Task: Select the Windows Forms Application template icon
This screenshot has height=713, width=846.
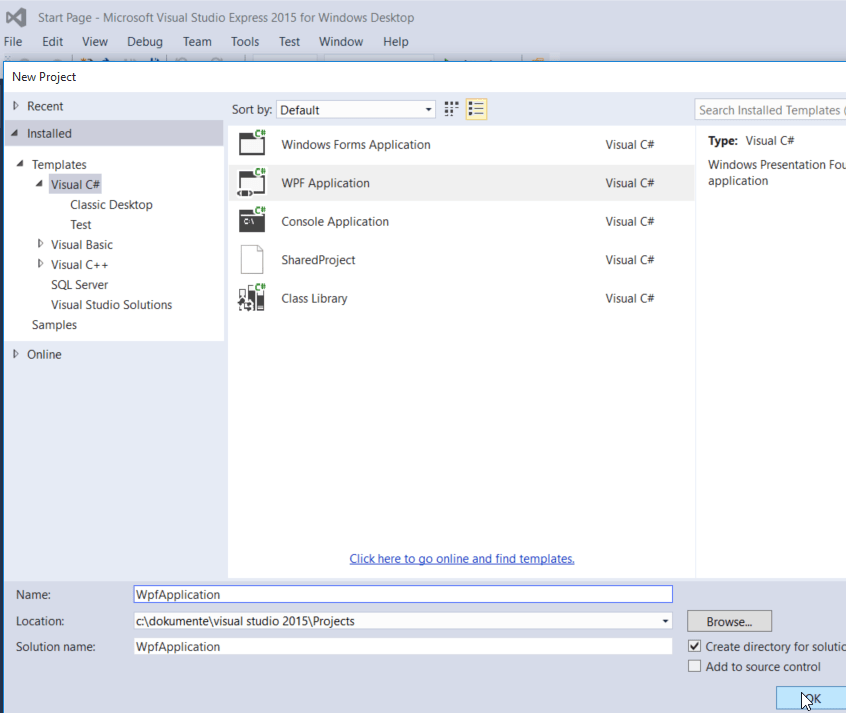Action: pyautogui.click(x=252, y=144)
